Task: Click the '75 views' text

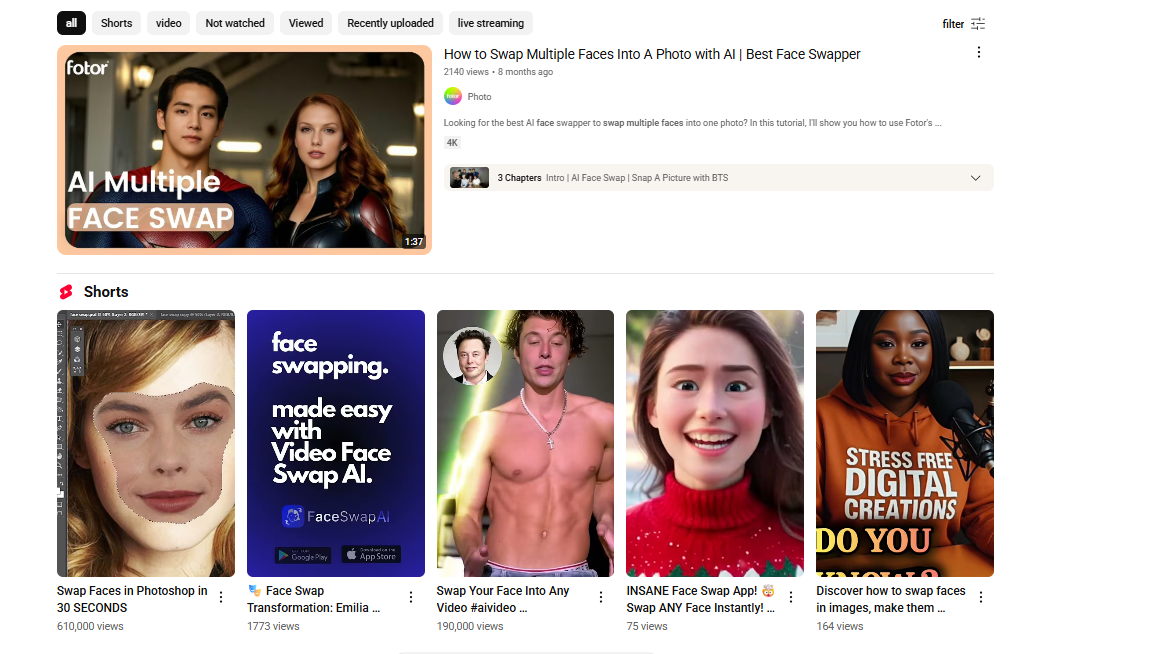Action: 647,626
